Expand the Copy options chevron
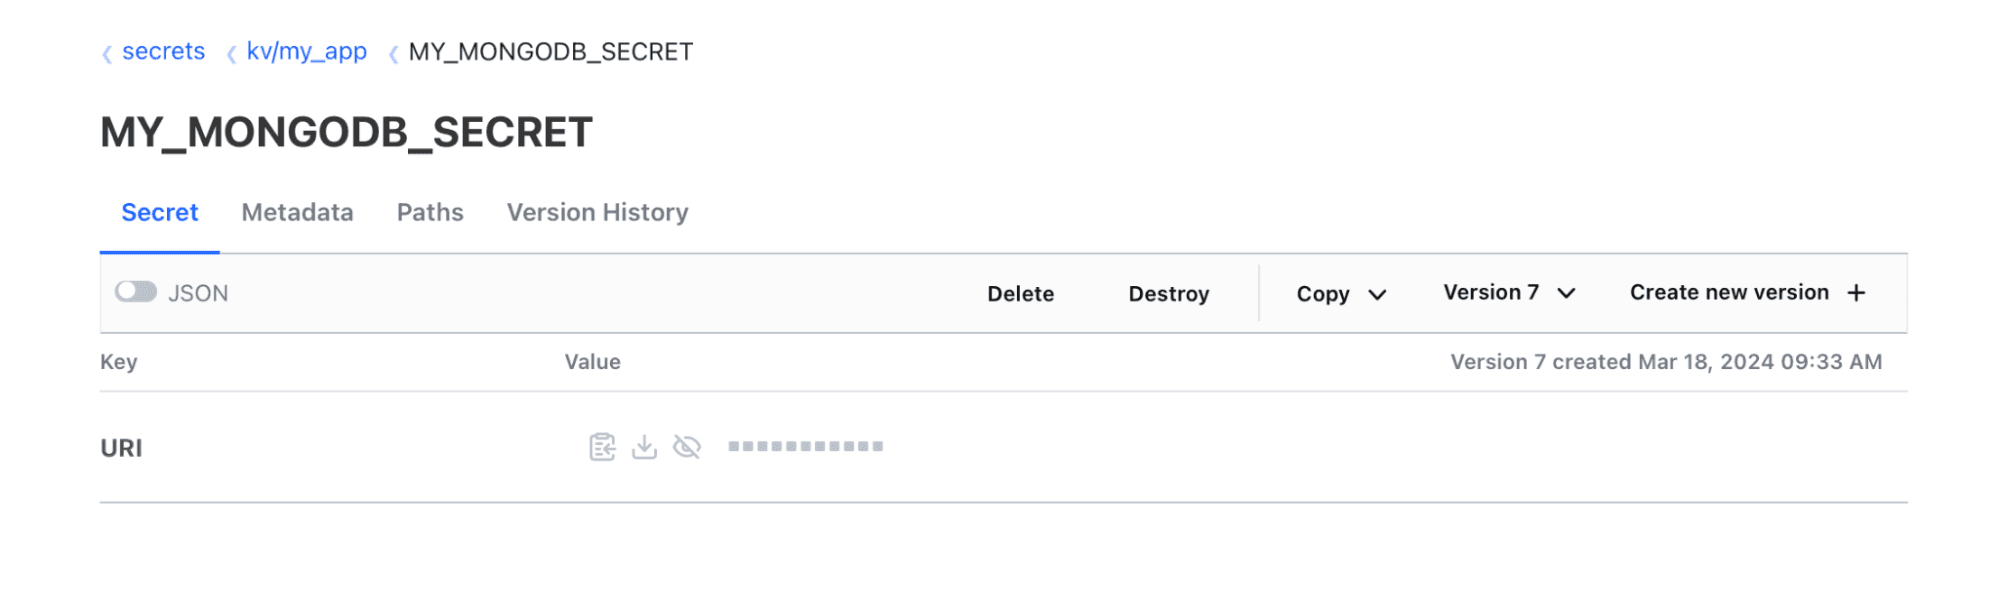The image size is (1999, 610). click(x=1377, y=294)
